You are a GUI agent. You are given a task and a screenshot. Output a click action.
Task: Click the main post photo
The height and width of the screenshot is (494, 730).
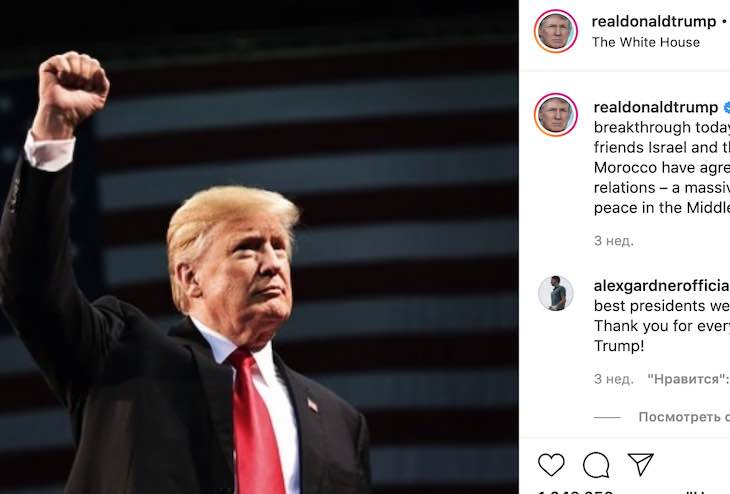259,247
